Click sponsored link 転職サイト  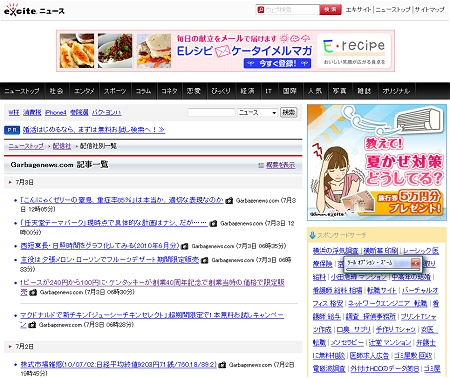(x=382, y=291)
